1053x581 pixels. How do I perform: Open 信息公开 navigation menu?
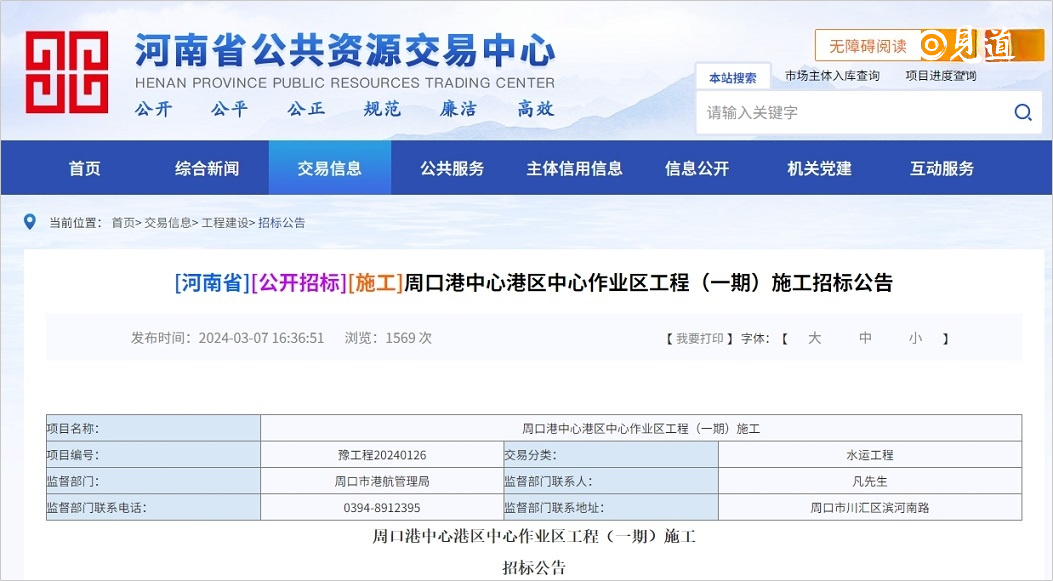697,168
